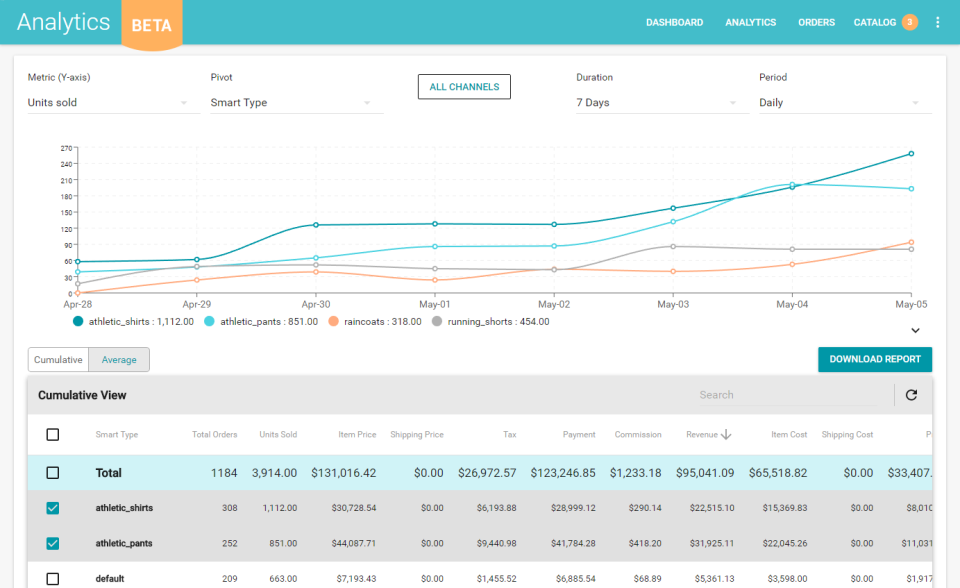
Task: Click the All Channels button
Action: (464, 87)
